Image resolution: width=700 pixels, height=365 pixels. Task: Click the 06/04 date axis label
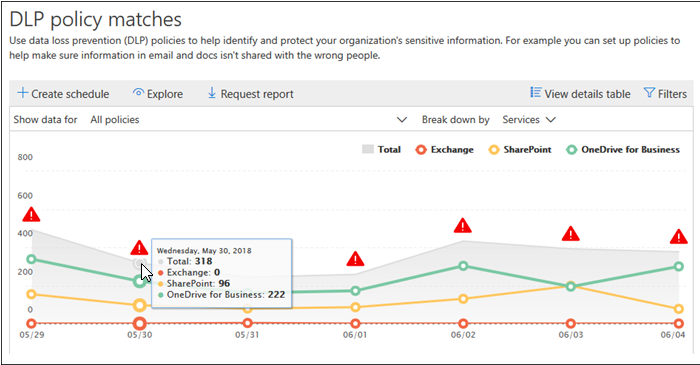[x=673, y=335]
